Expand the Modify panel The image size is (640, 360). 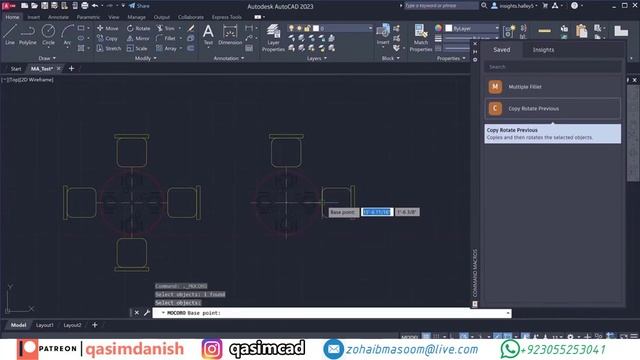click(146, 58)
